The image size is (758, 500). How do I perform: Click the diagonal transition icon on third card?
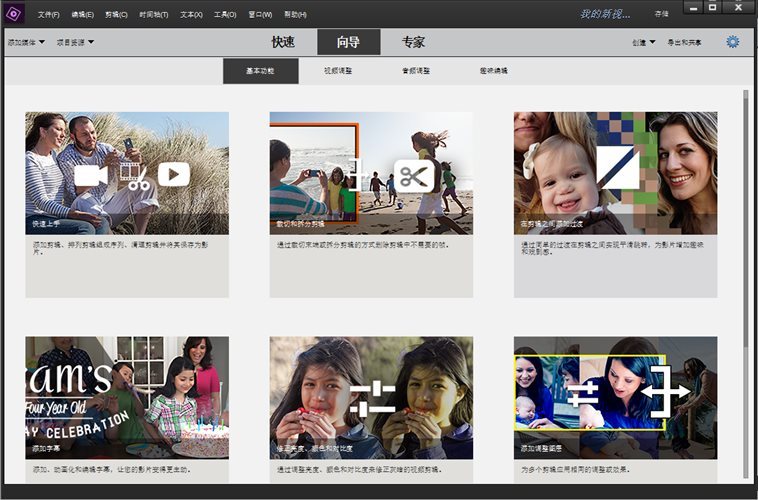point(617,168)
